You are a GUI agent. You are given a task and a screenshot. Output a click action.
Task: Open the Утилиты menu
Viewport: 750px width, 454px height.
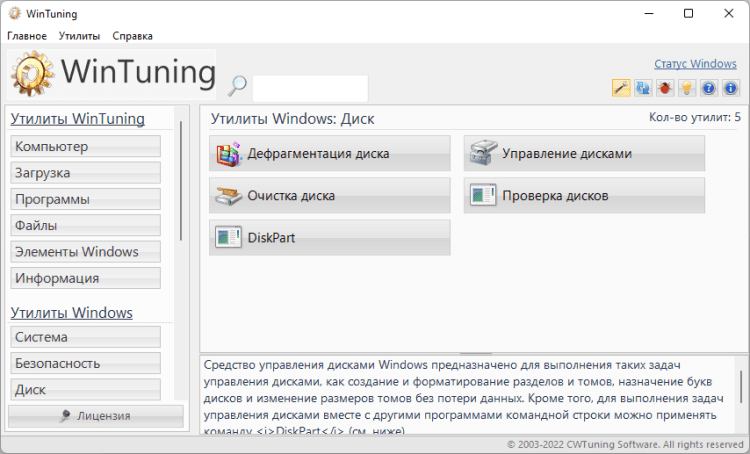79,36
